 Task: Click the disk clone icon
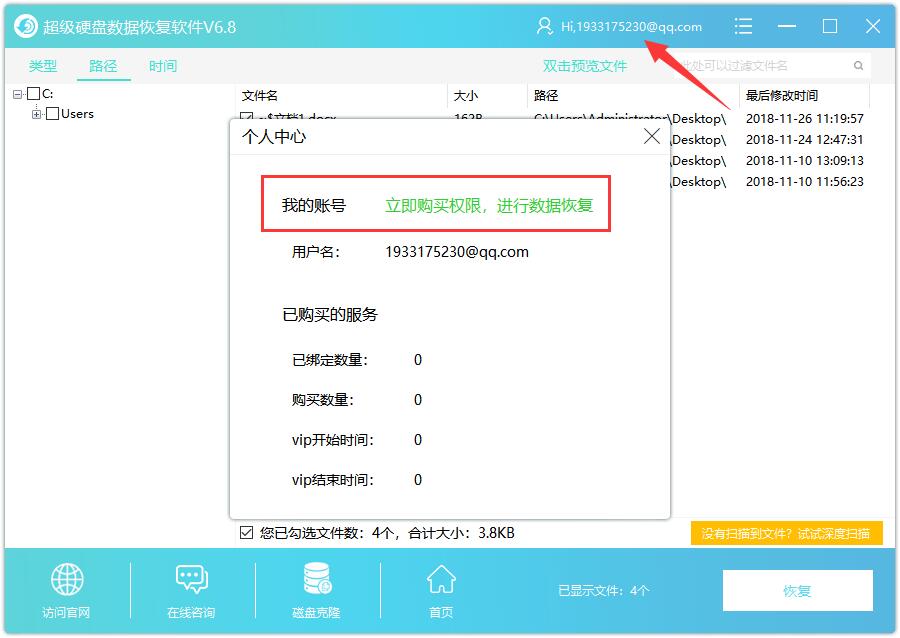pyautogui.click(x=317, y=580)
